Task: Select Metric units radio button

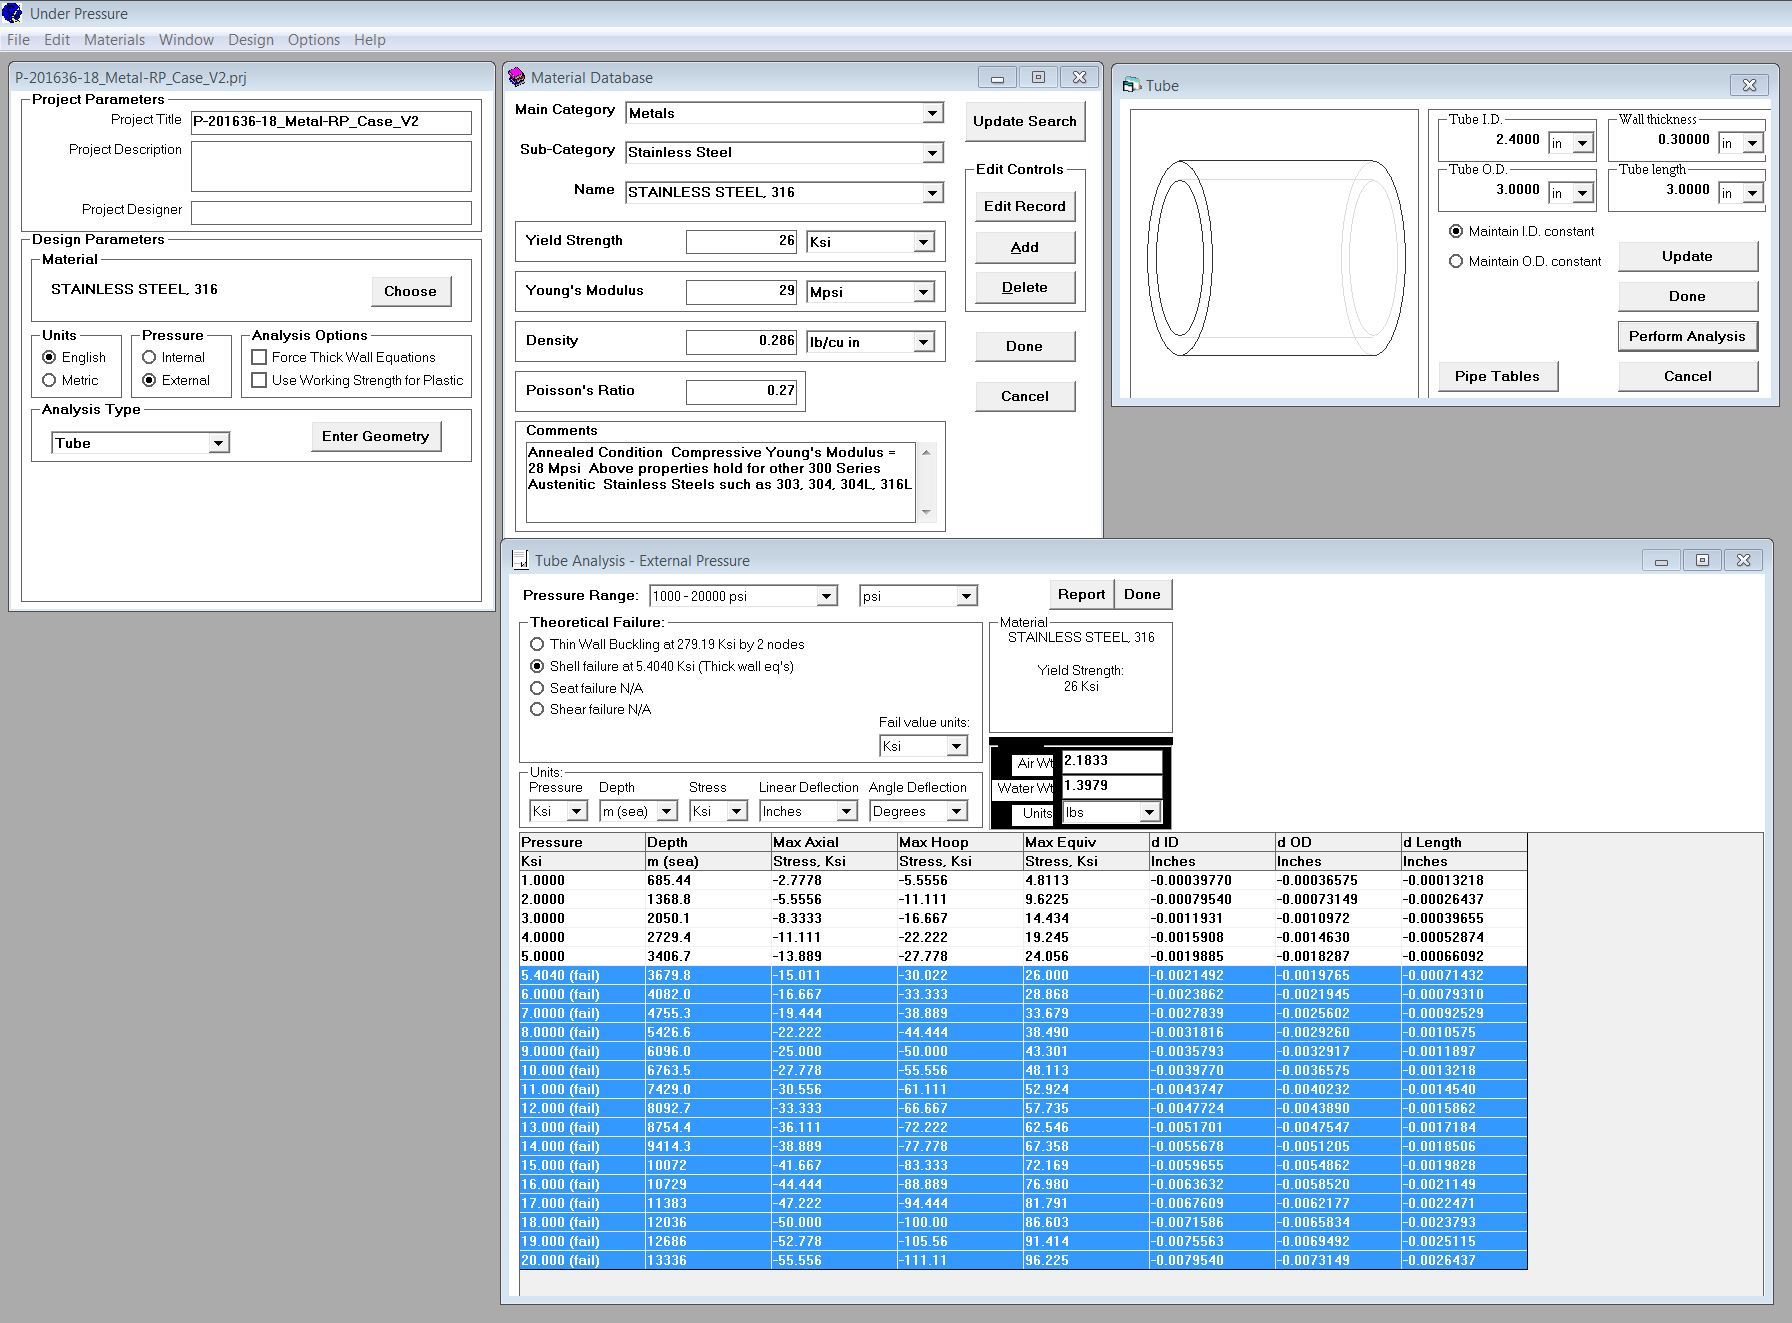Action: click(x=49, y=380)
